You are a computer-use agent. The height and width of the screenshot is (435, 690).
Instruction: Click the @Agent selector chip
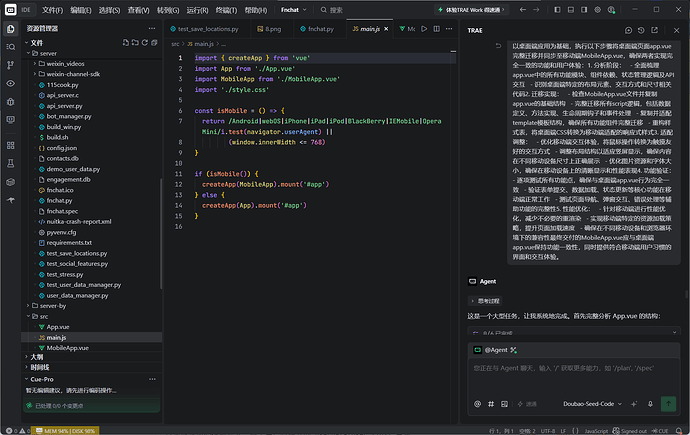point(495,350)
